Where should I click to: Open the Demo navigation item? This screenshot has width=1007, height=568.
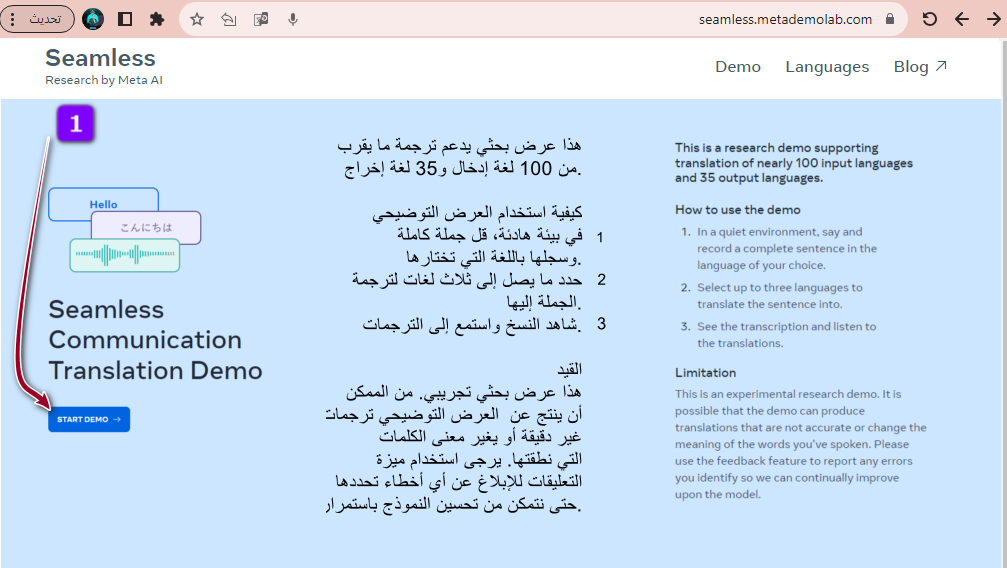click(738, 67)
